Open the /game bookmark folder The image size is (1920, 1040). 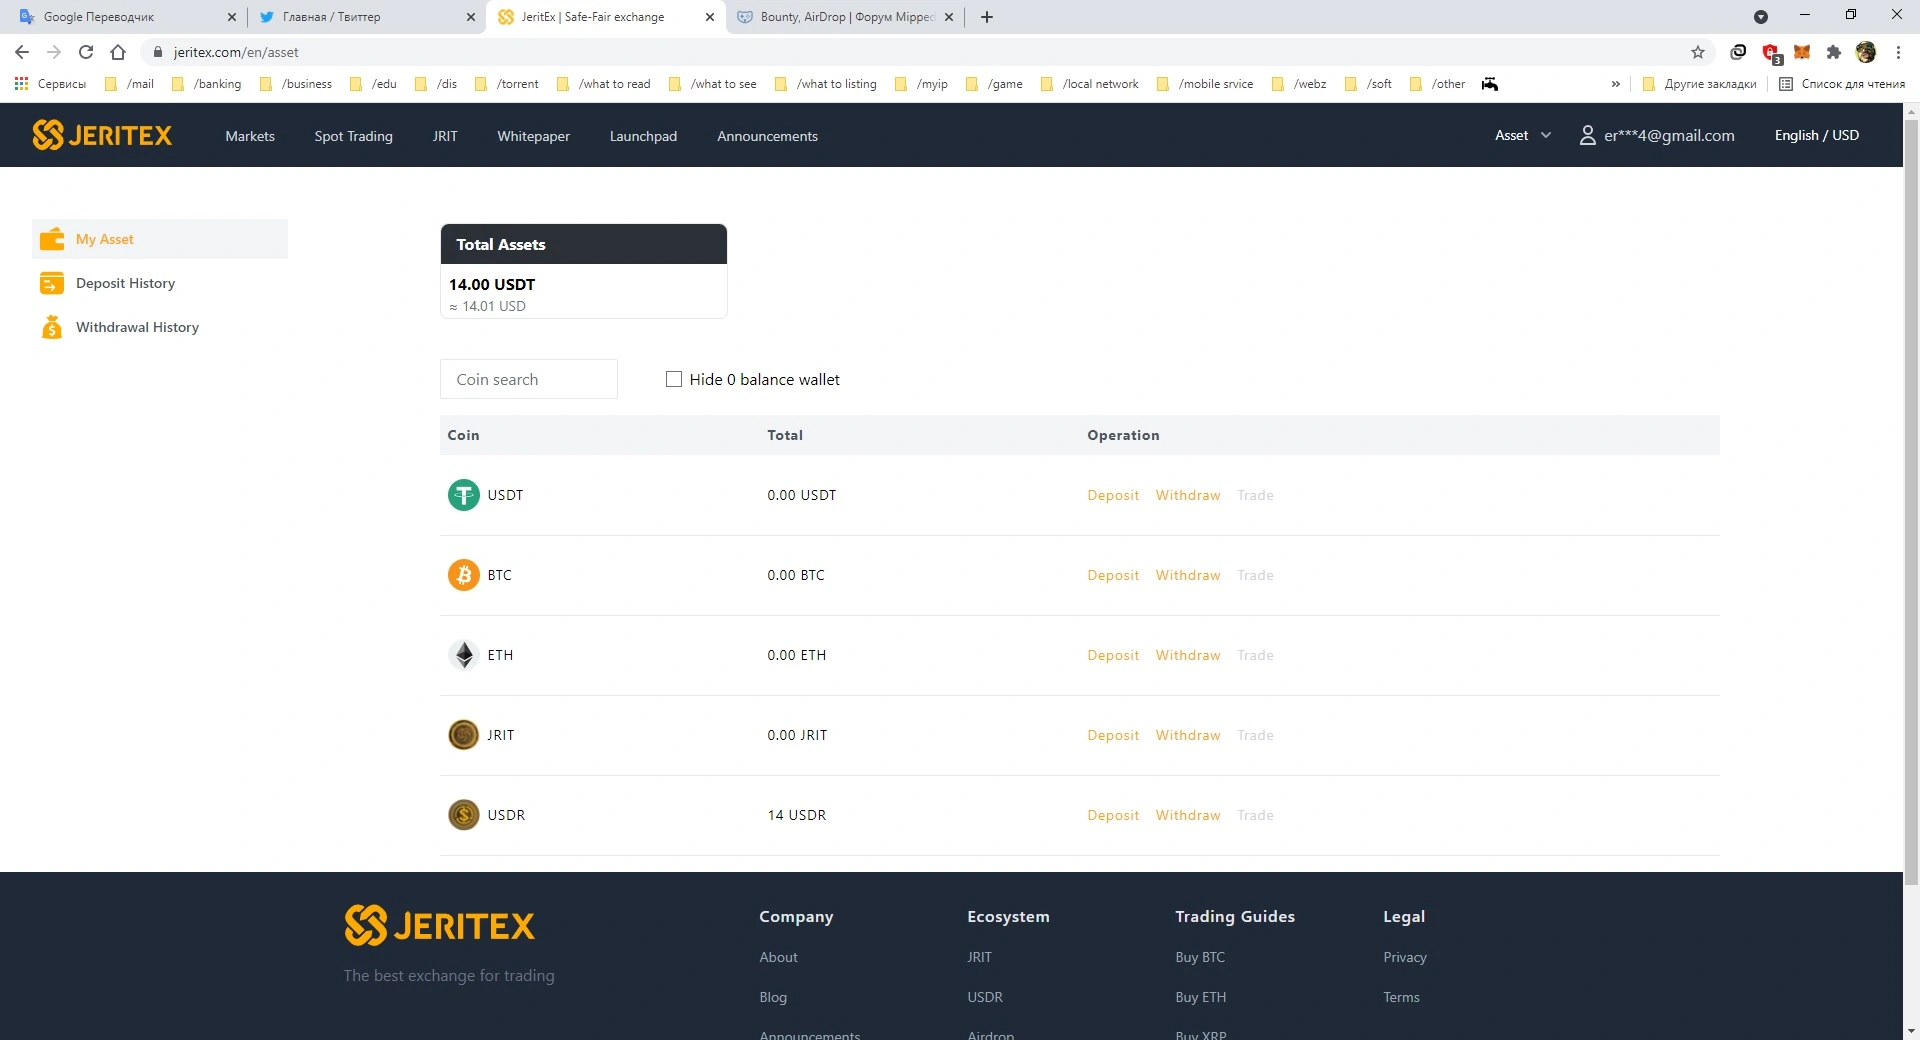tap(994, 84)
